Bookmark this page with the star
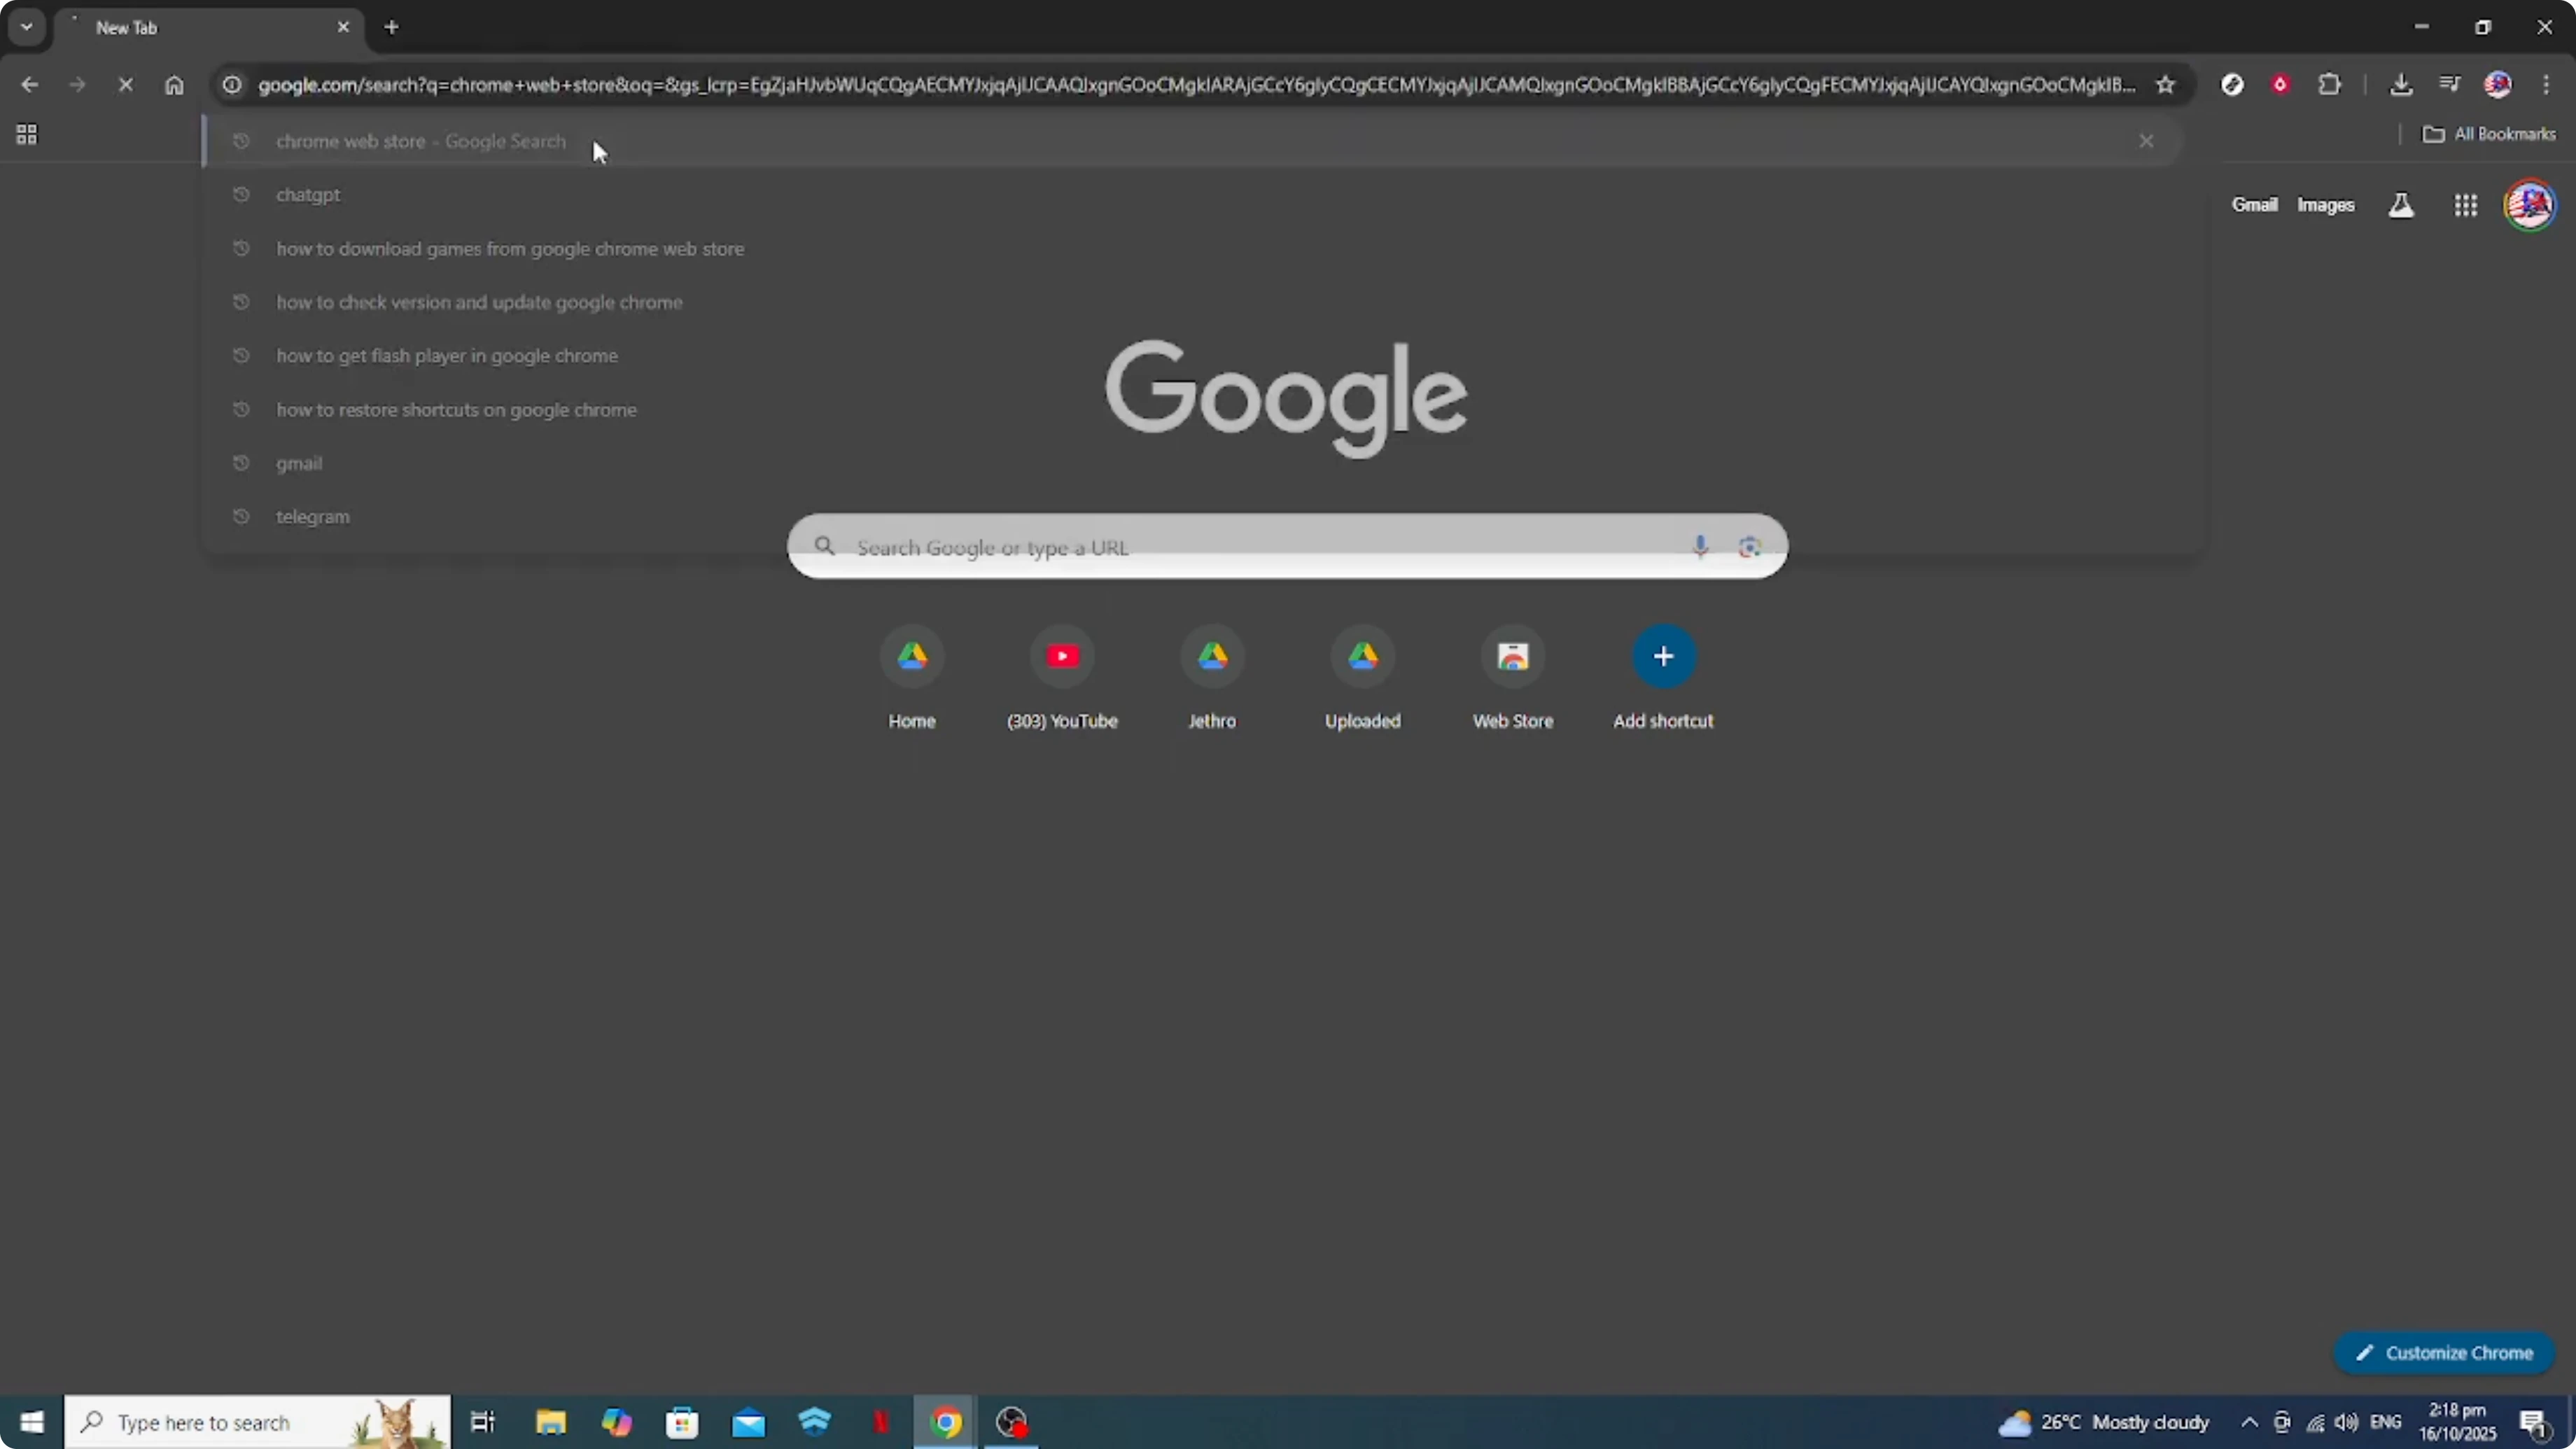The image size is (2576, 1449). (x=2164, y=85)
